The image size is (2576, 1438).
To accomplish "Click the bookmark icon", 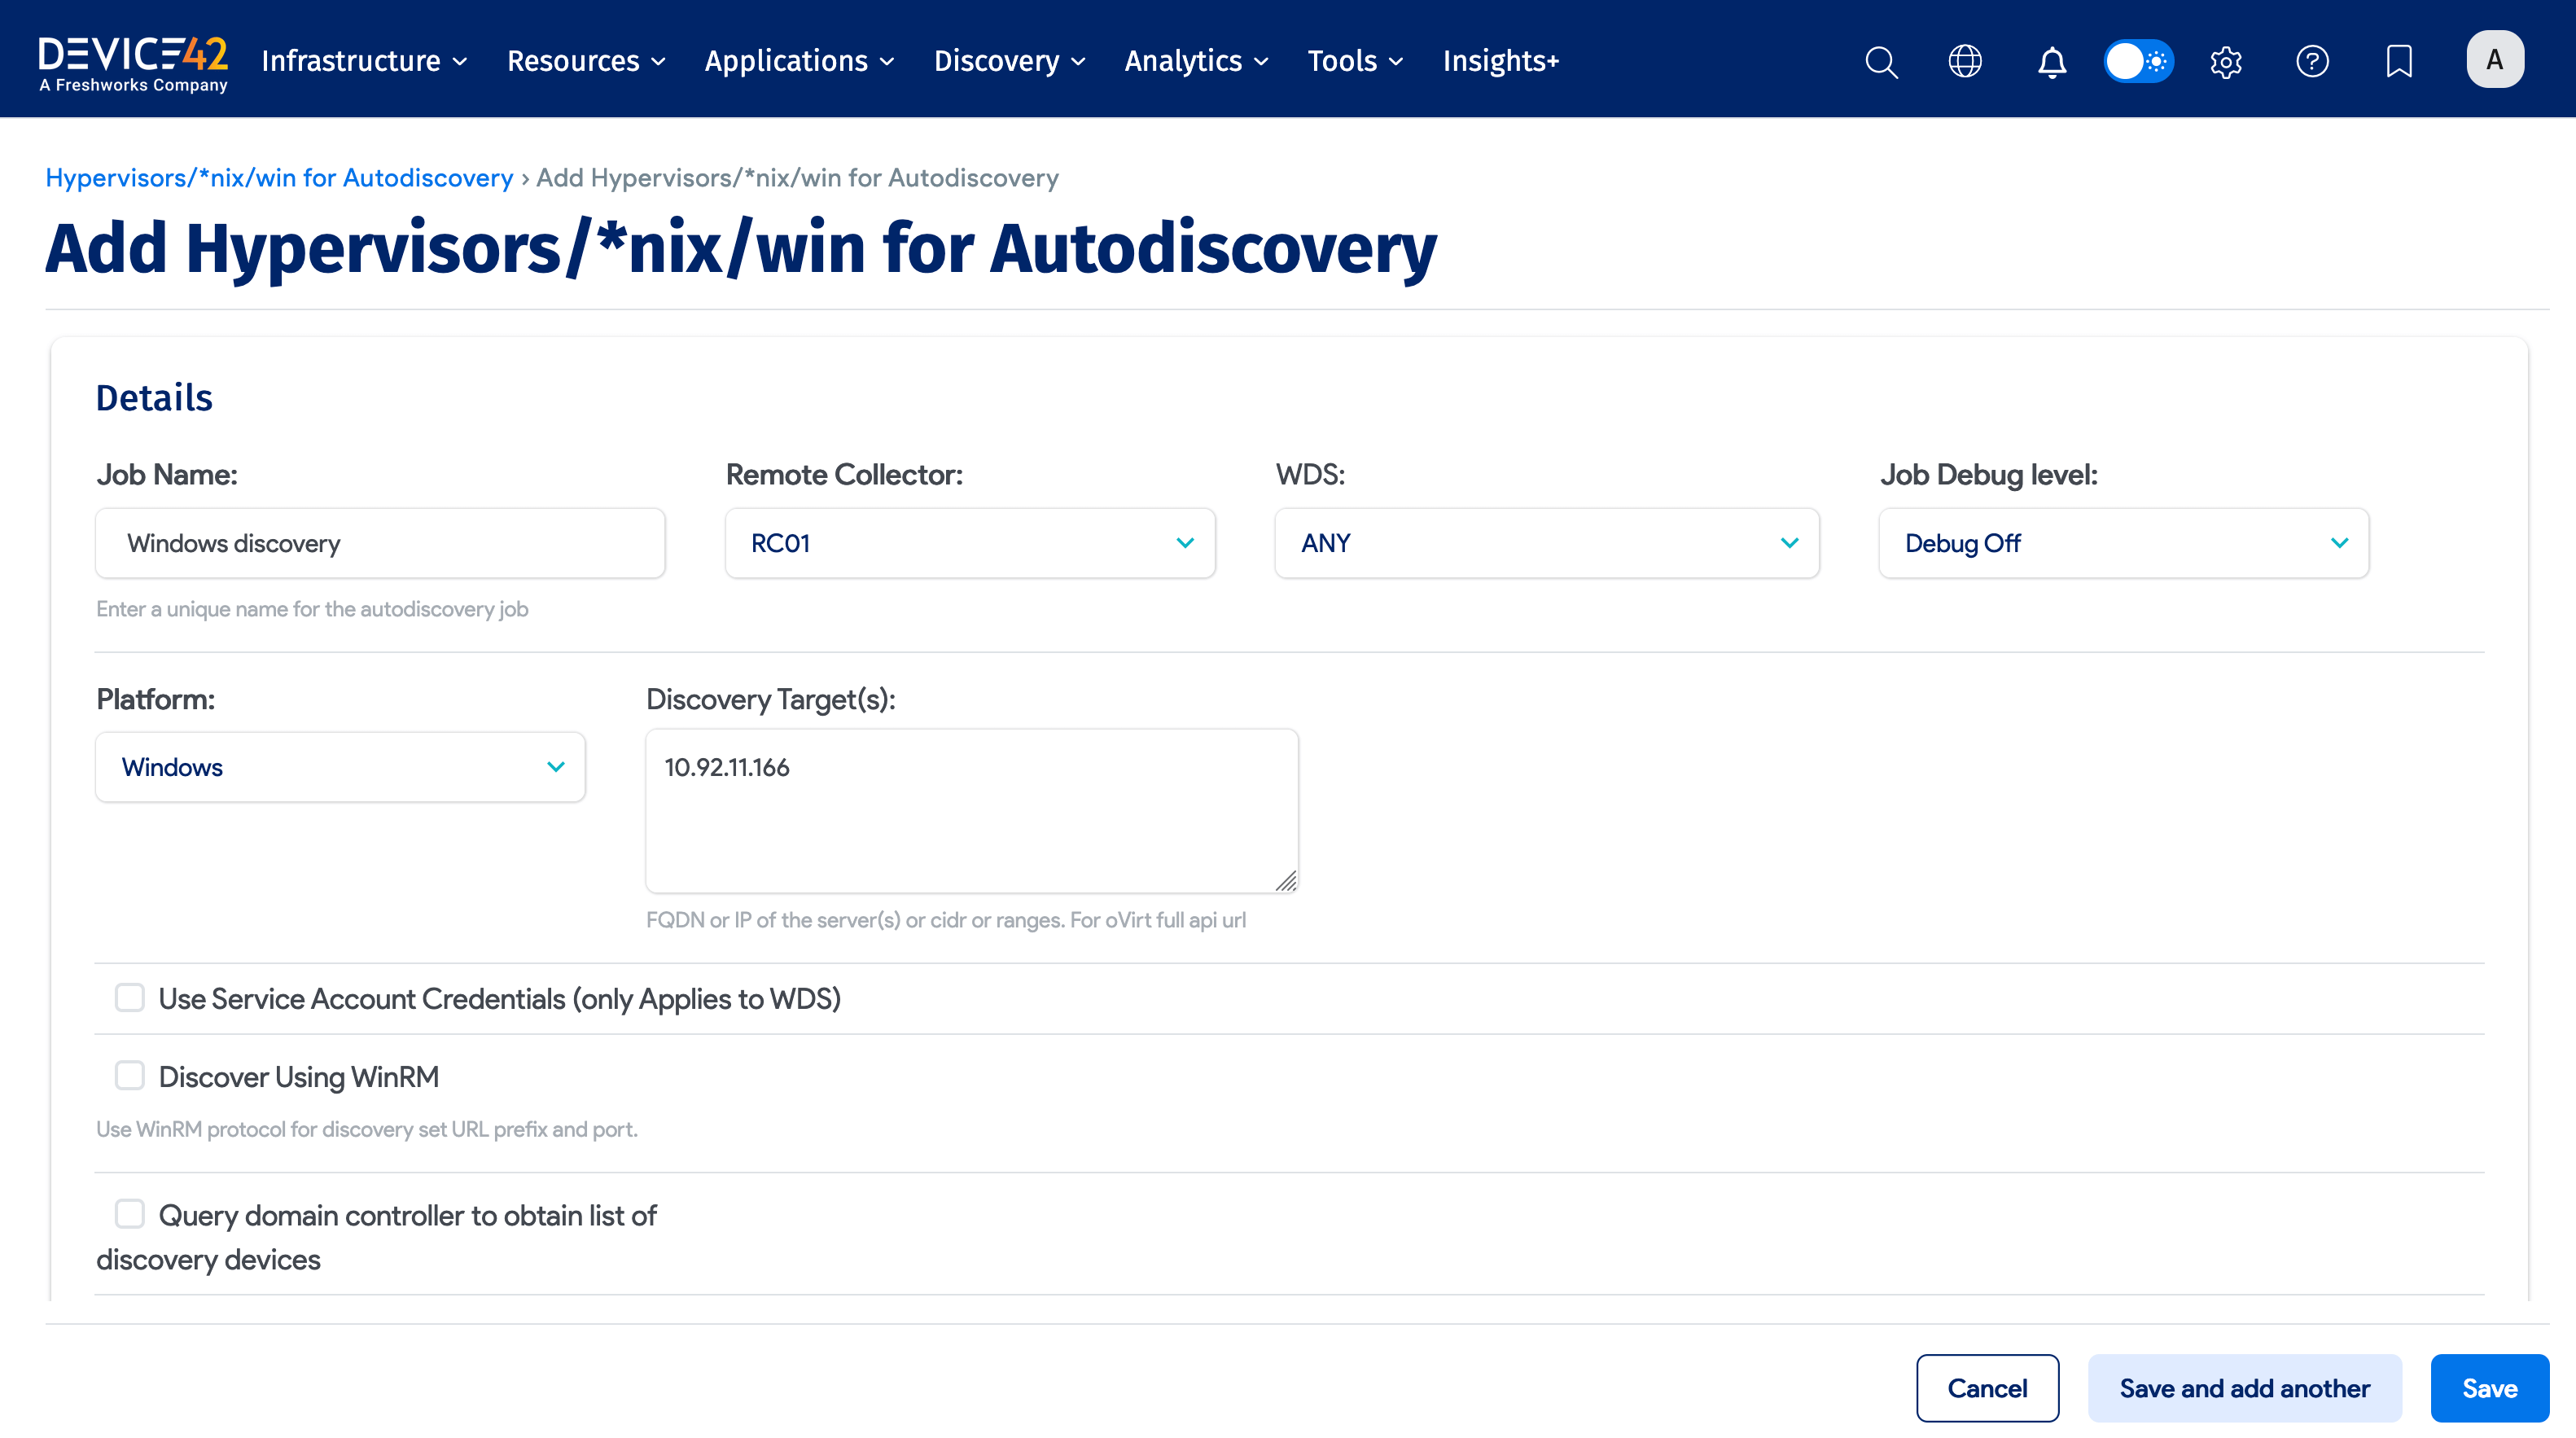I will pos(2399,61).
